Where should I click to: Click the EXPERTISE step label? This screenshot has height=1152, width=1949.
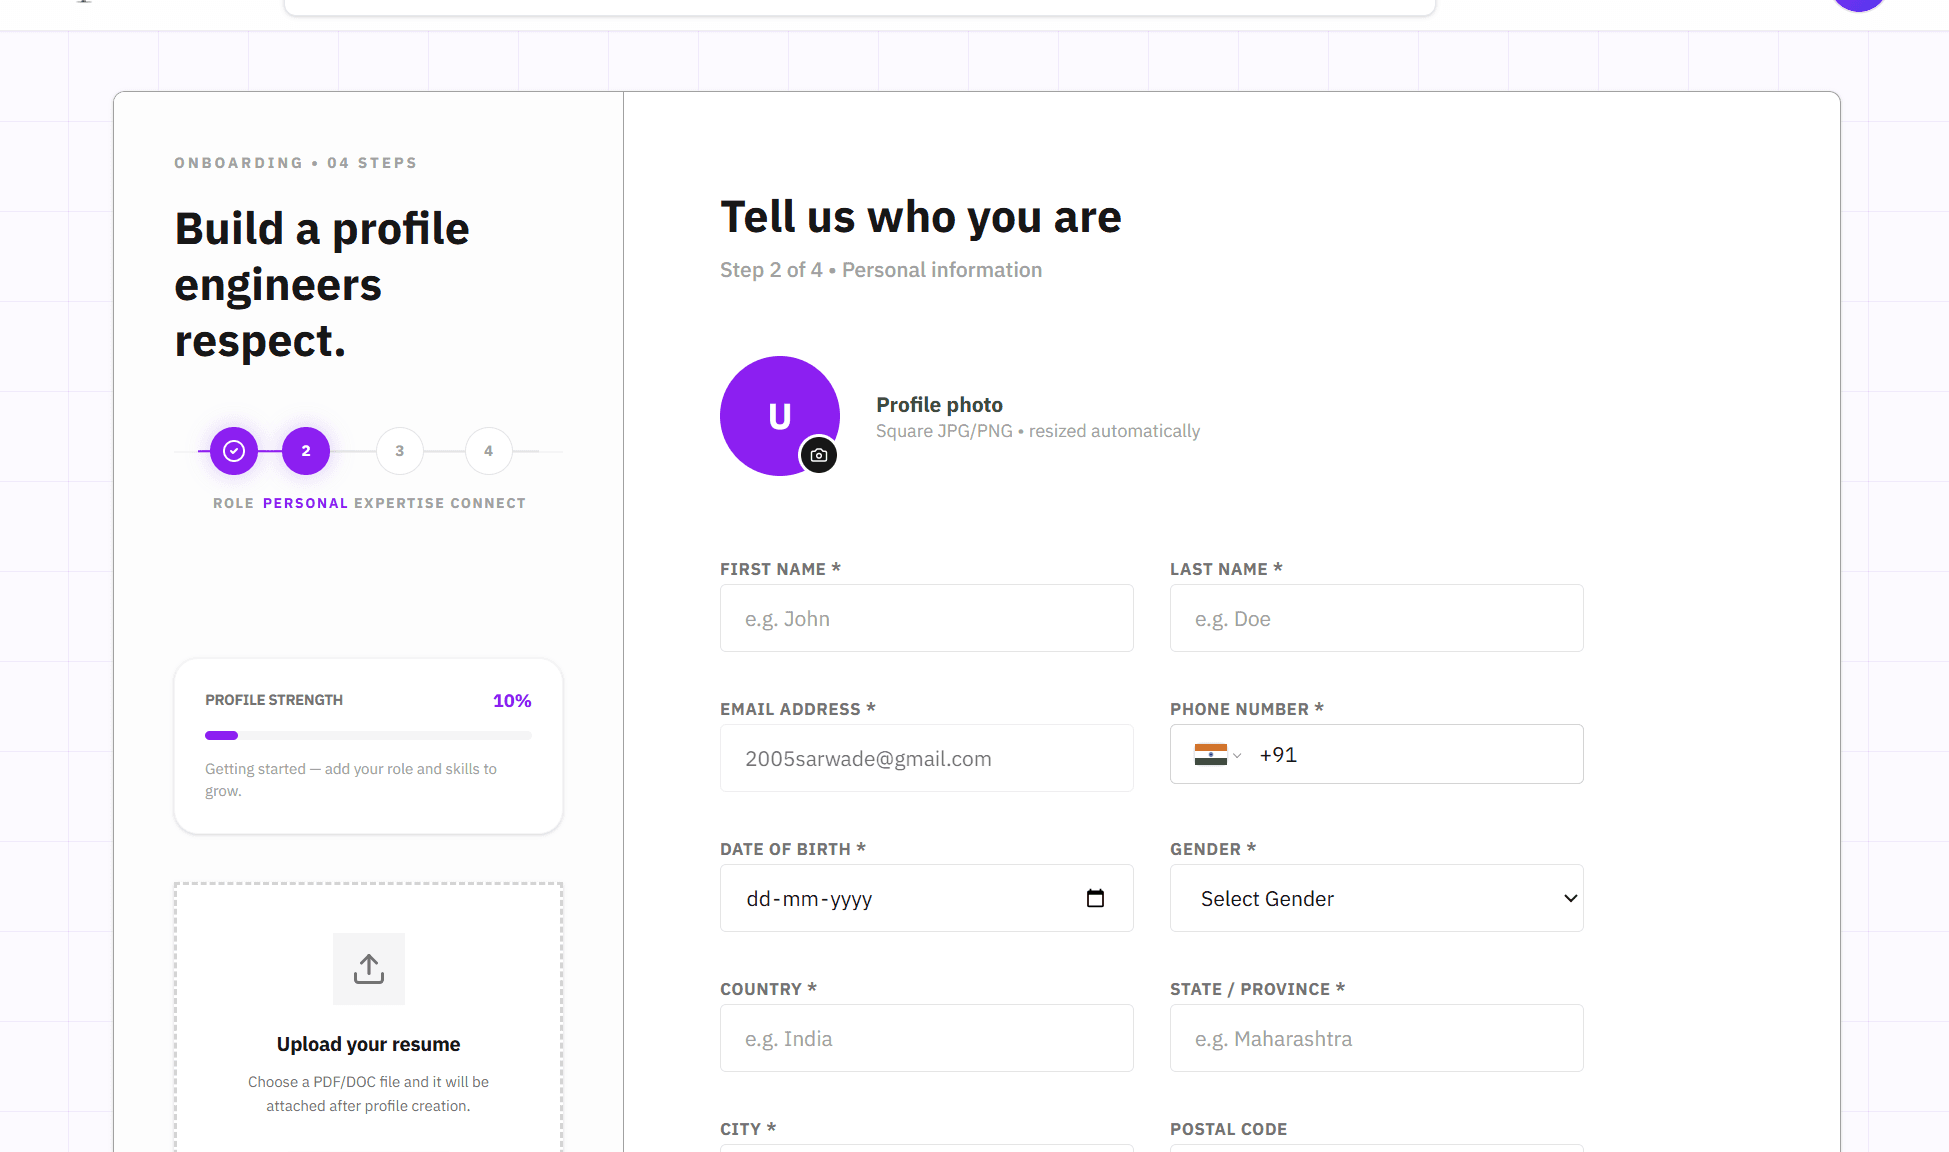pyautogui.click(x=399, y=503)
